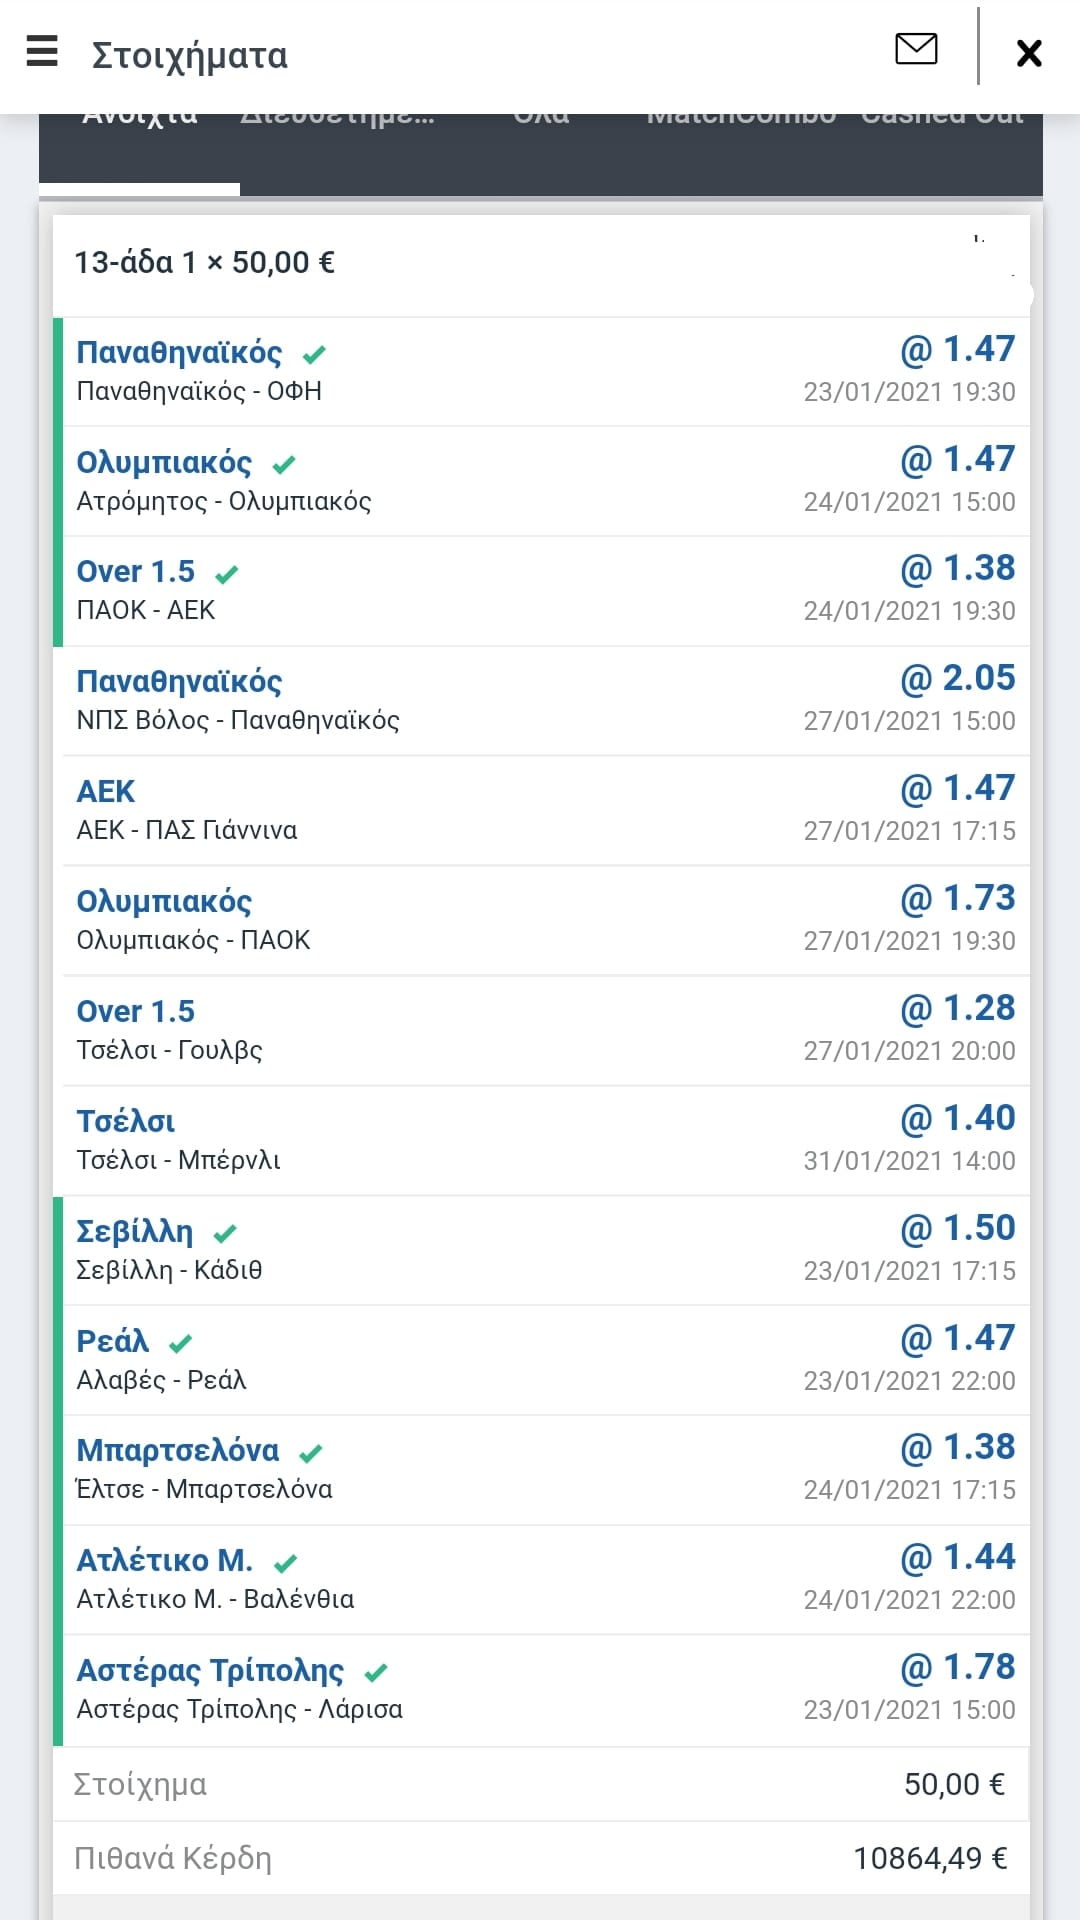Click checkmark next to Μπαρτσελόνα
Viewport: 1080px width, 1920px height.
311,1452
